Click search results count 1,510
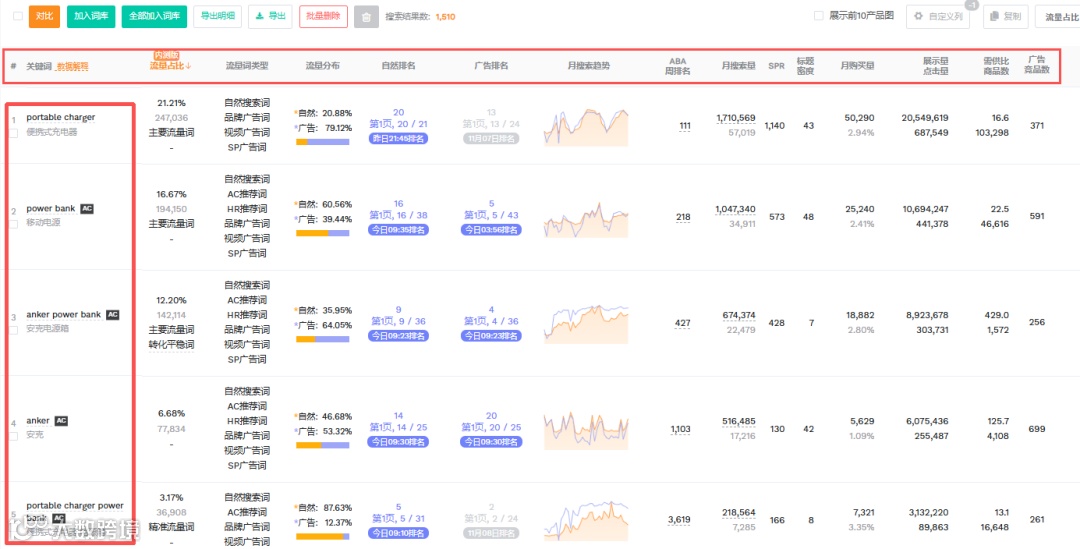1080x549 pixels. 445,17
